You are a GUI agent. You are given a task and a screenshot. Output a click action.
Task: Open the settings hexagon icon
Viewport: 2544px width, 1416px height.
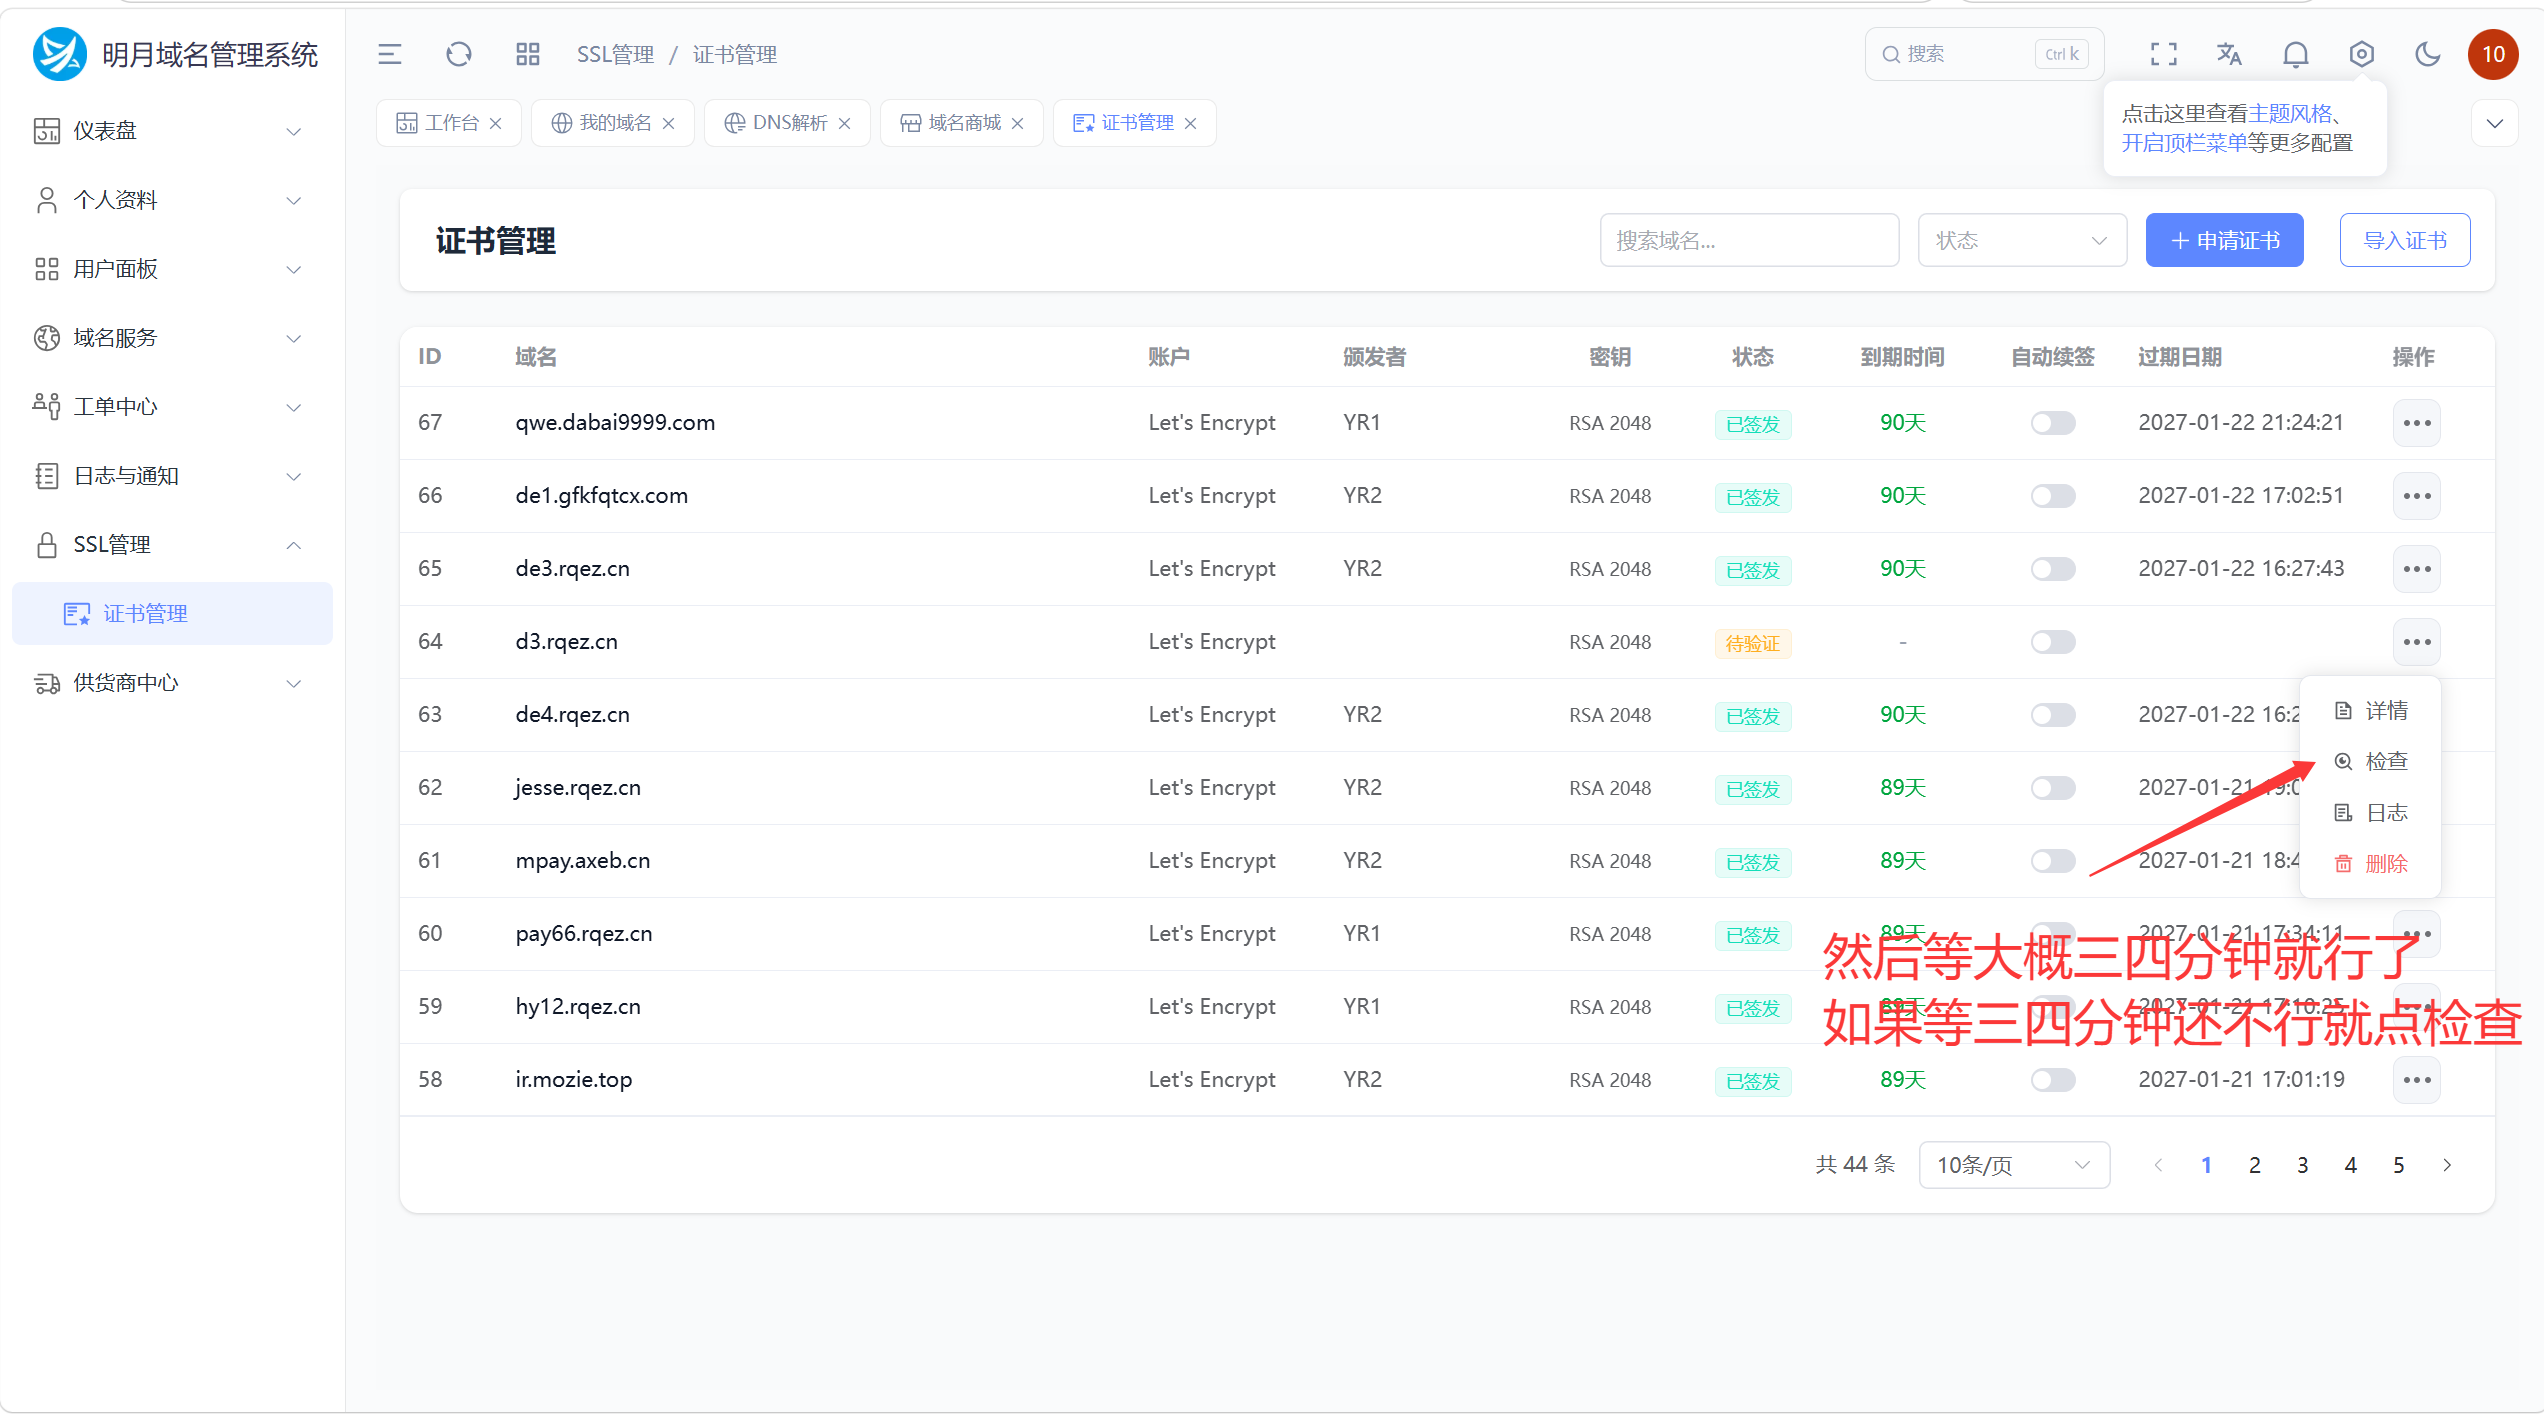pos(2361,54)
